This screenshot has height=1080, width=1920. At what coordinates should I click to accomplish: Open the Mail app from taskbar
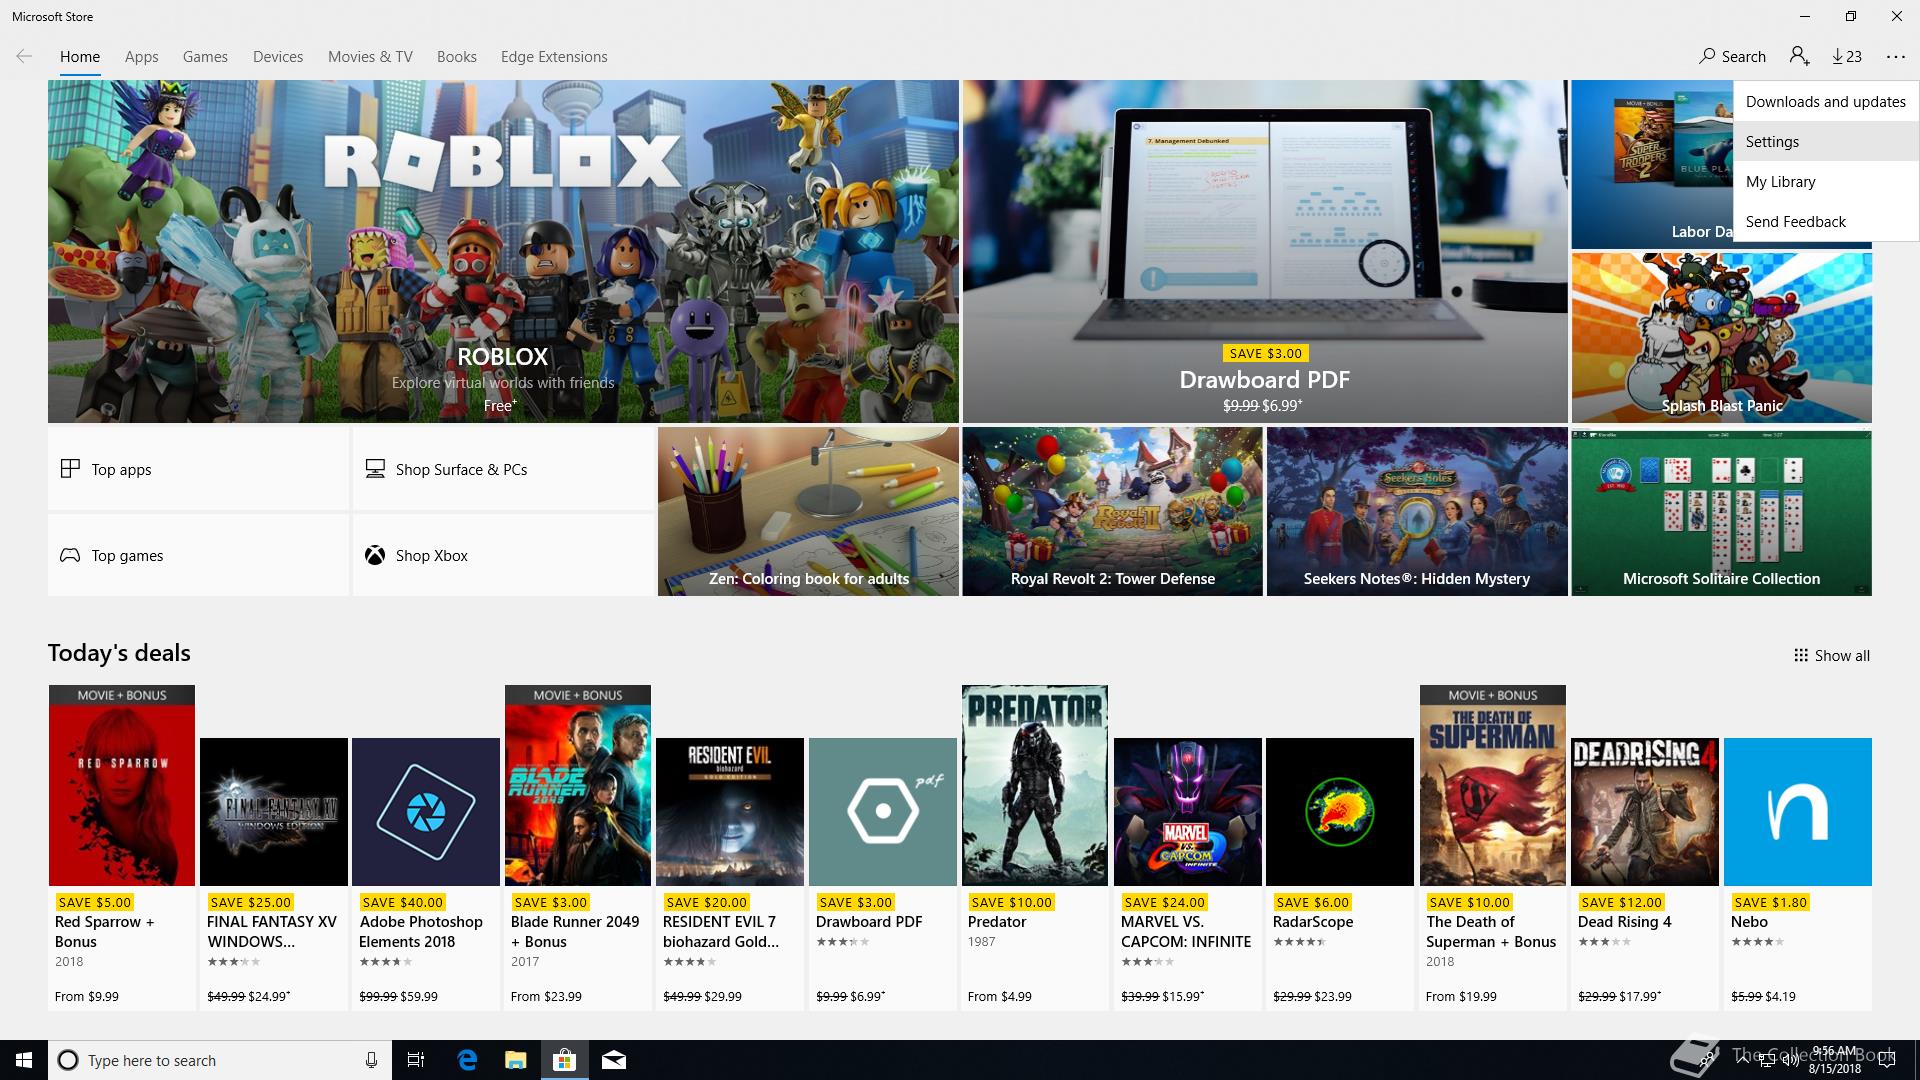pyautogui.click(x=614, y=1060)
